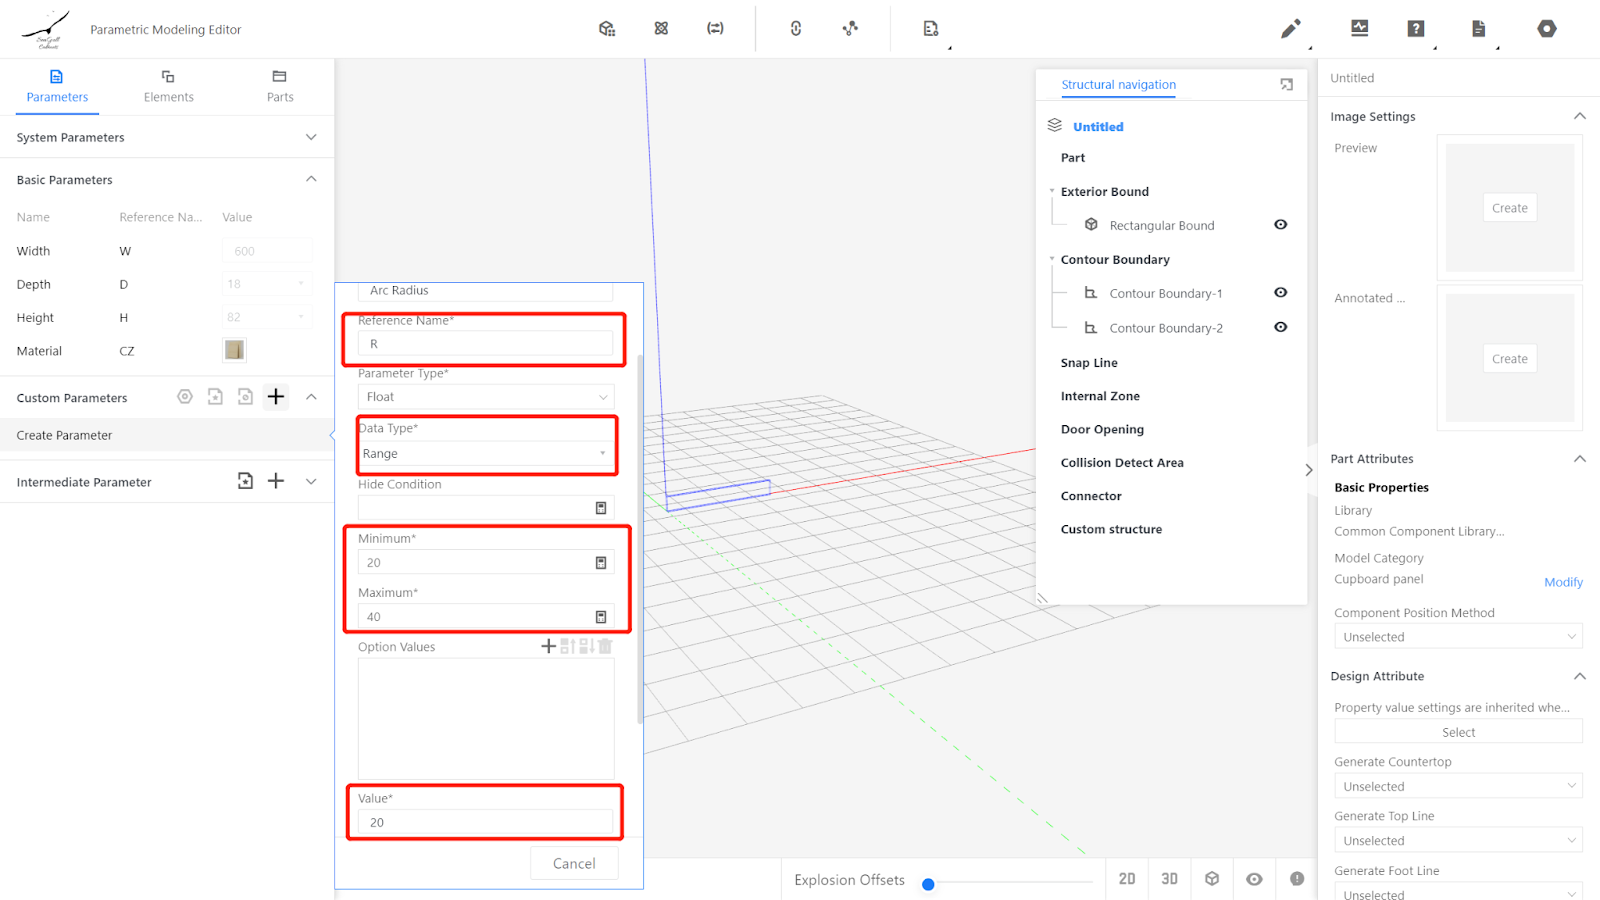Open the help question mark icon

click(x=1416, y=29)
